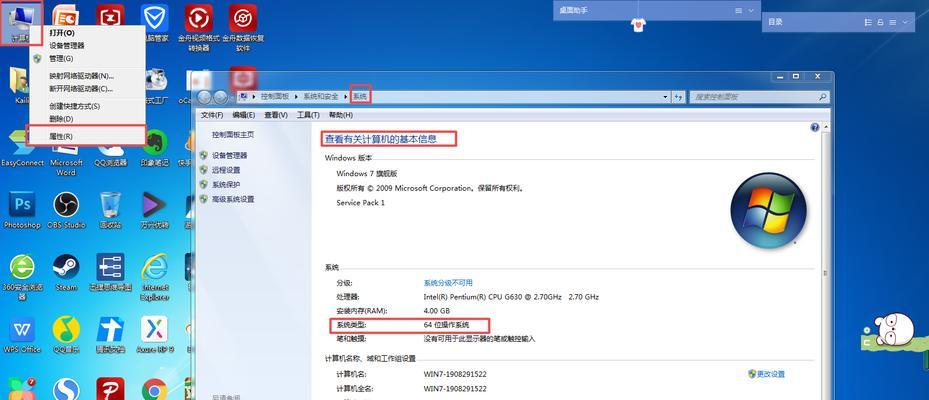The height and width of the screenshot is (400, 929).
Task: Choose 设备管理器 in the context menu
Action: 87,46
